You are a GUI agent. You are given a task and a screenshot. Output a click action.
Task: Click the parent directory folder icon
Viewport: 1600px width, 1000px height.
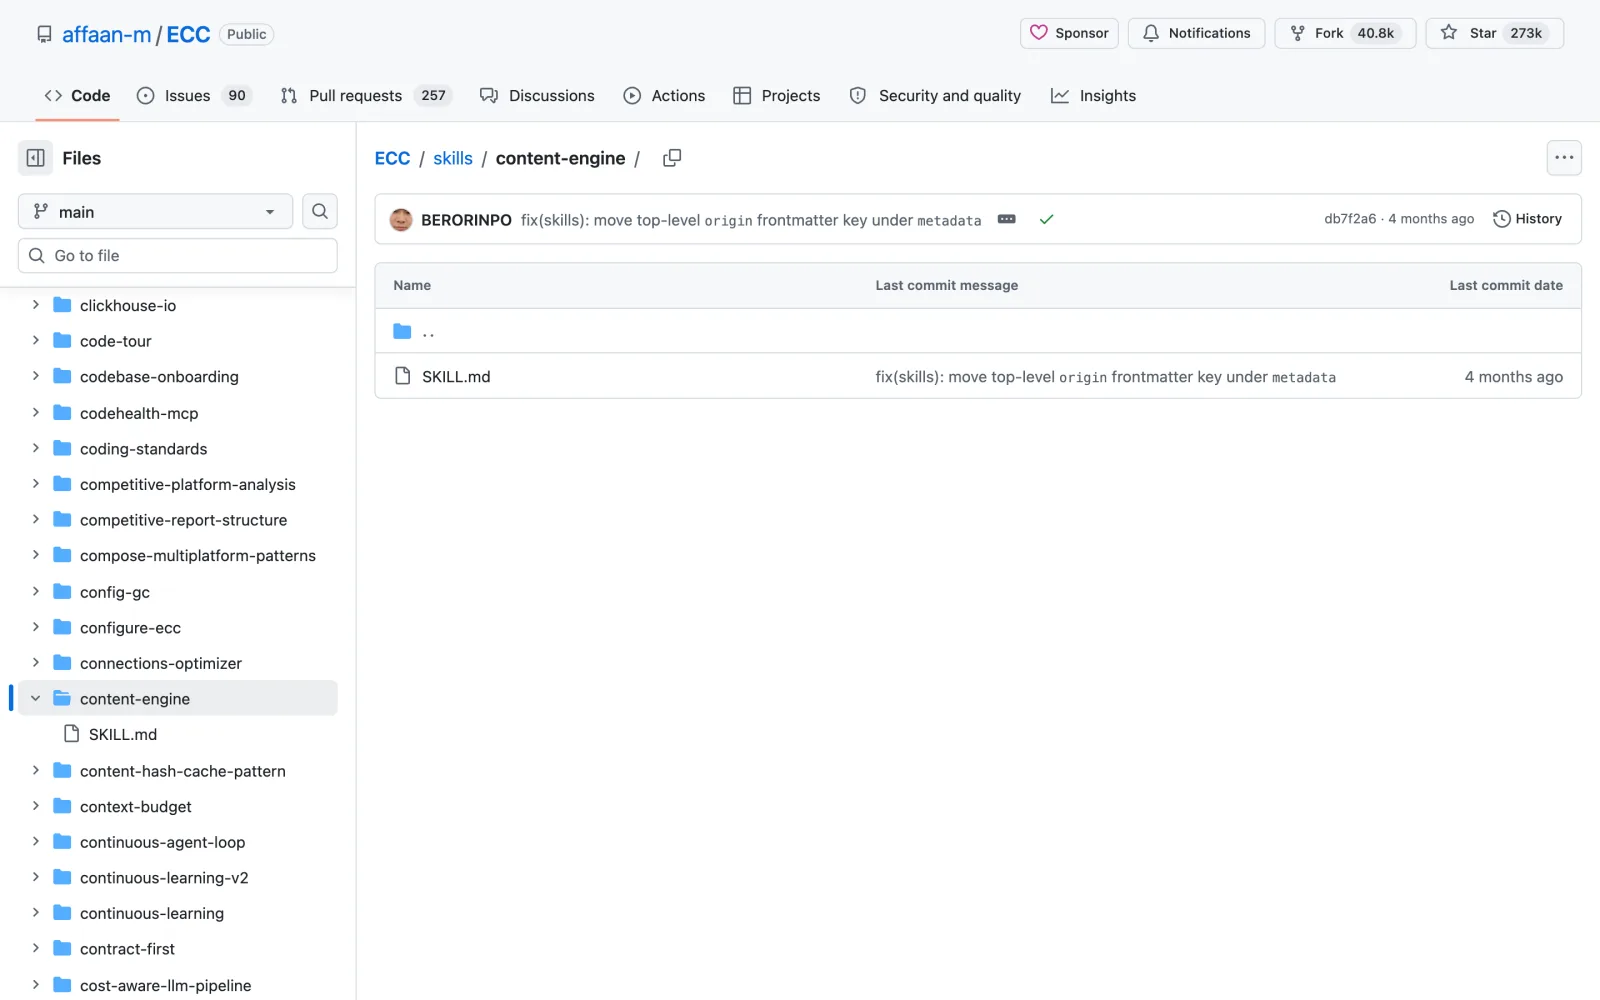click(402, 331)
